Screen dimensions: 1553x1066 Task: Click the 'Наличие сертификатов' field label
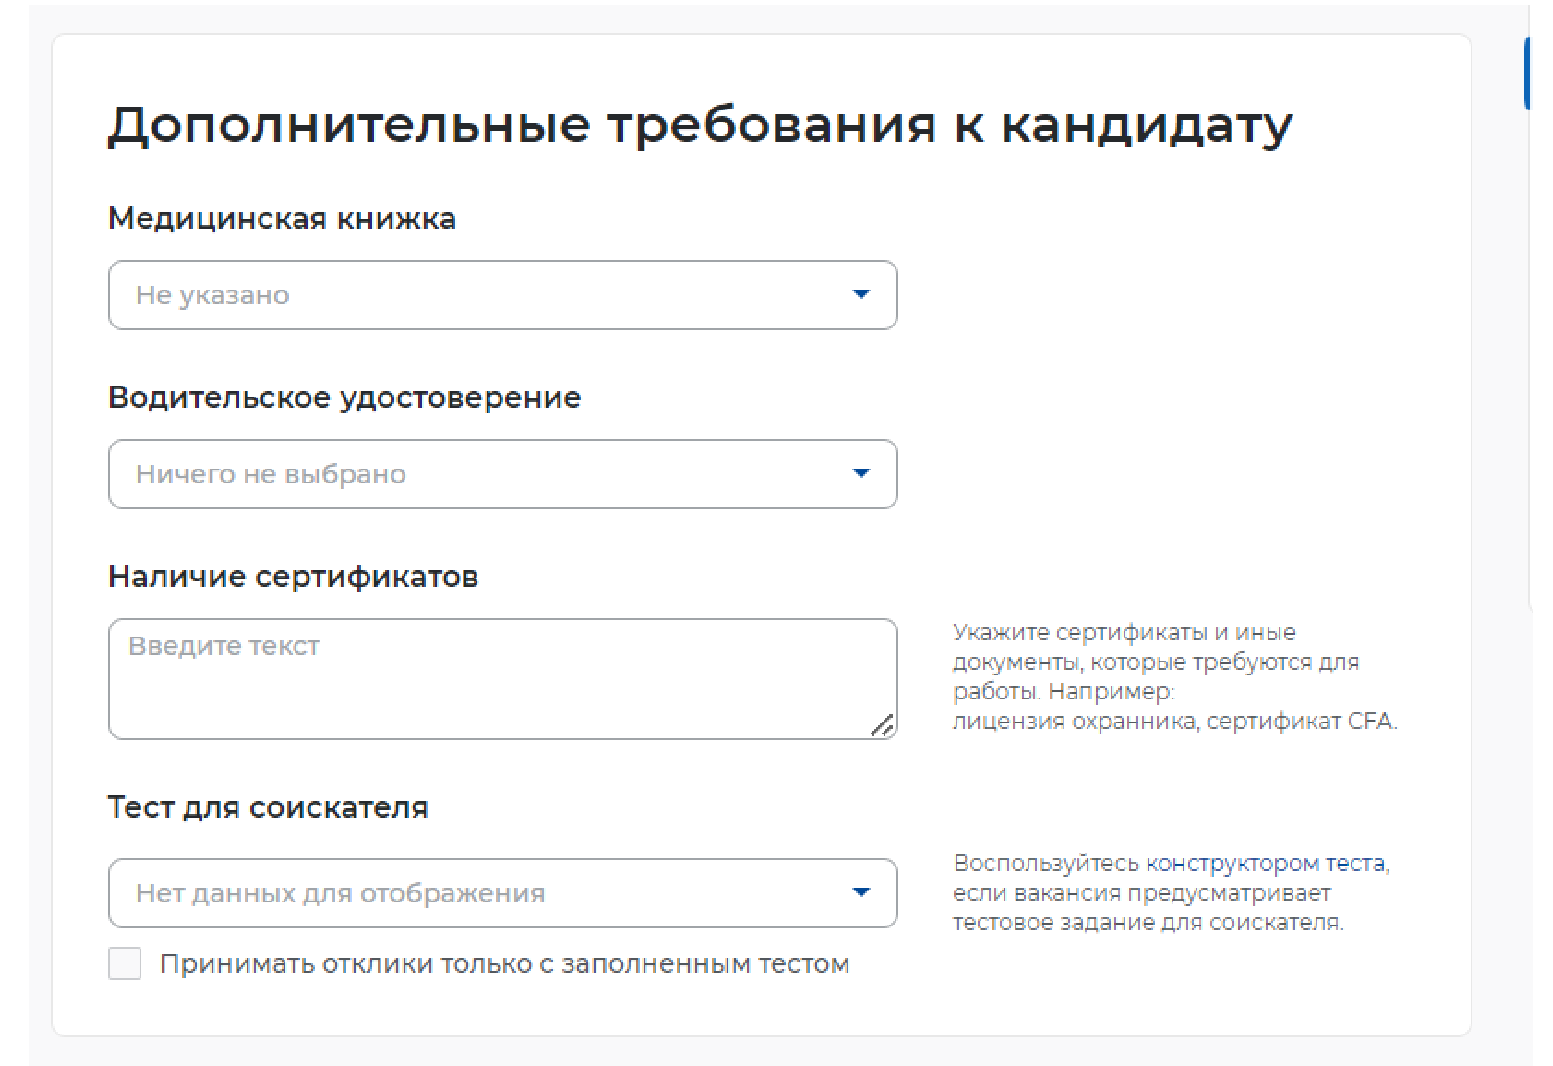(x=293, y=576)
